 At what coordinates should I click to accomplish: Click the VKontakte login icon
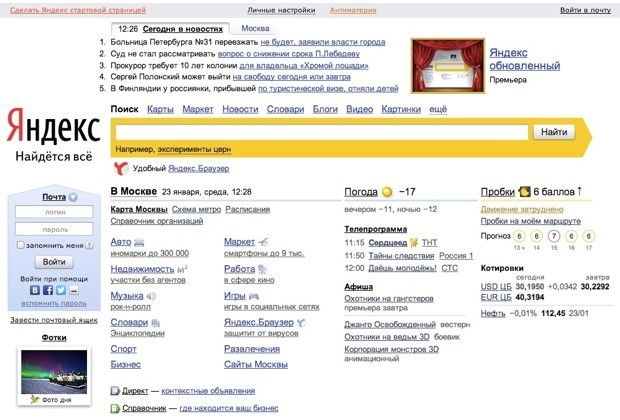35,290
